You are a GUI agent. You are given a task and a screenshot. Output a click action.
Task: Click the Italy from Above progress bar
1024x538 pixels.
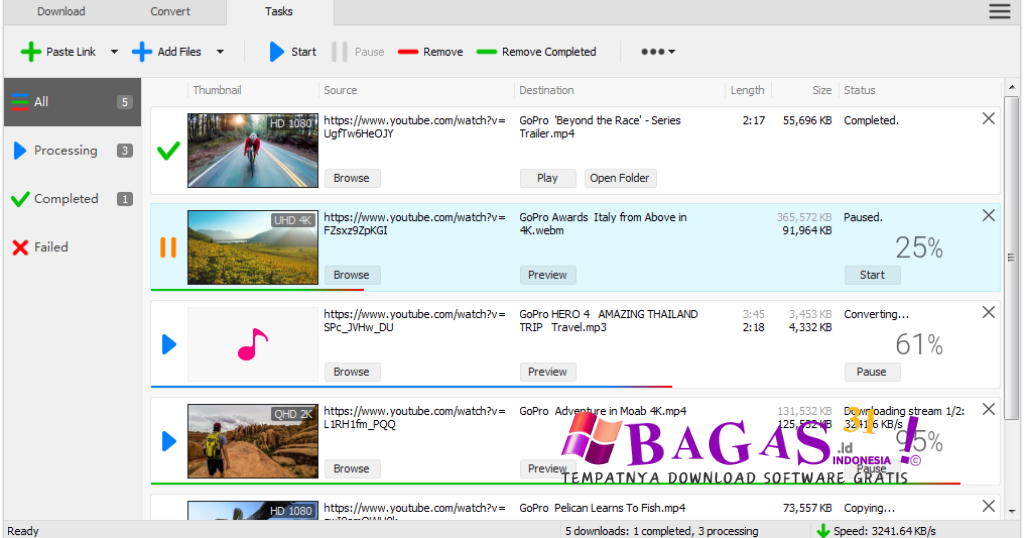pos(257,290)
